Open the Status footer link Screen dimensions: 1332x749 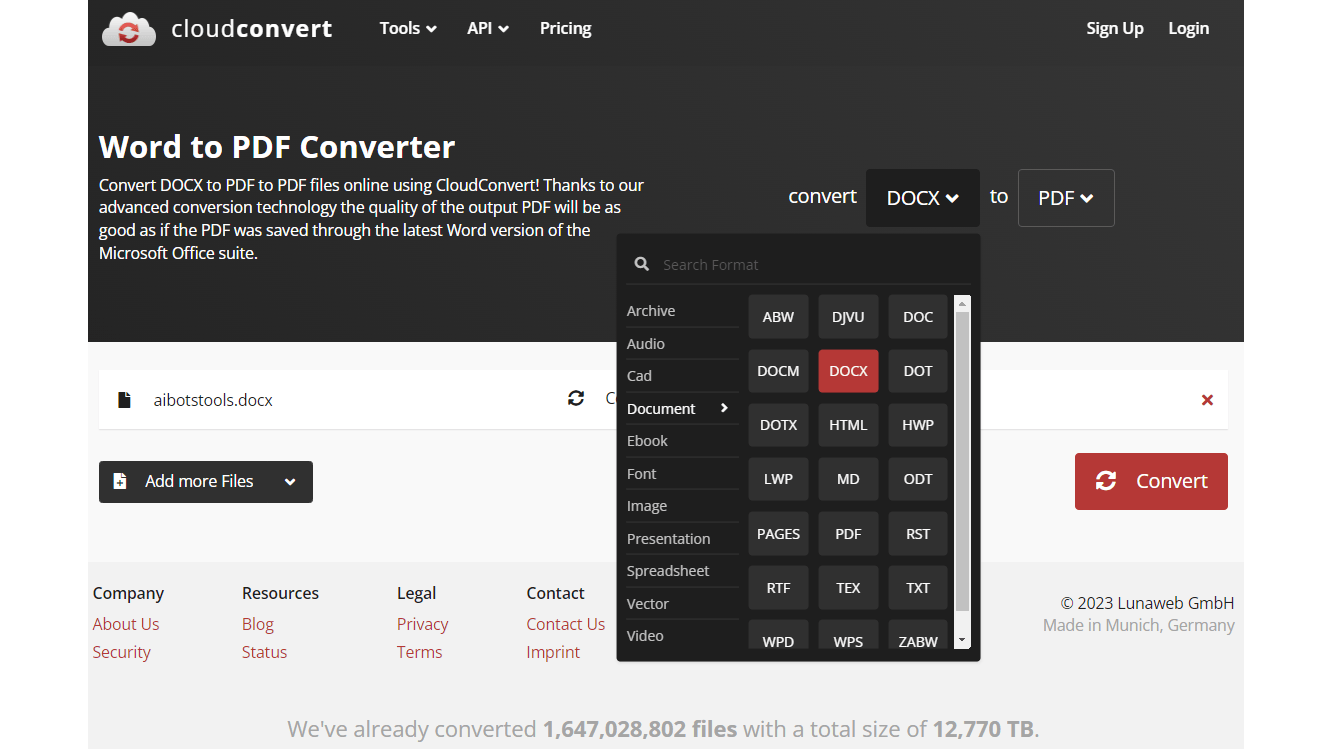(x=264, y=652)
